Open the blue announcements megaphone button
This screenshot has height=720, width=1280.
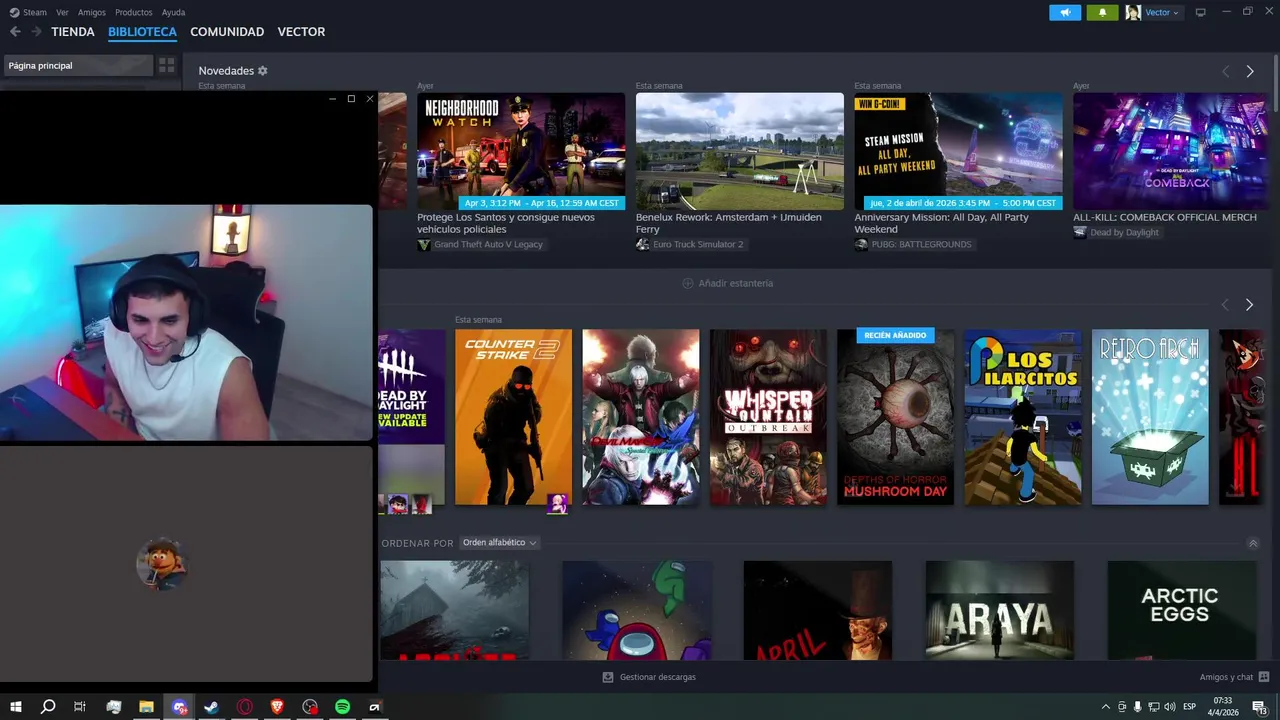pos(1065,12)
